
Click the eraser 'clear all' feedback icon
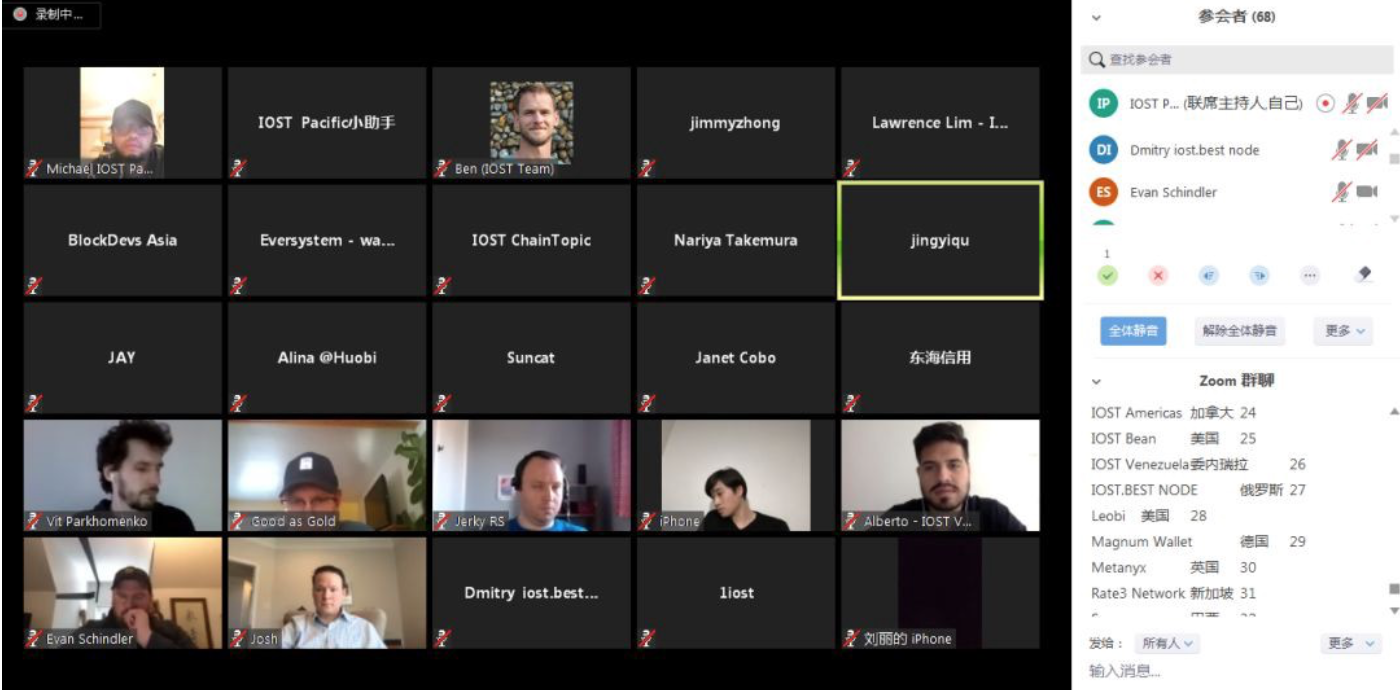coord(1363,274)
